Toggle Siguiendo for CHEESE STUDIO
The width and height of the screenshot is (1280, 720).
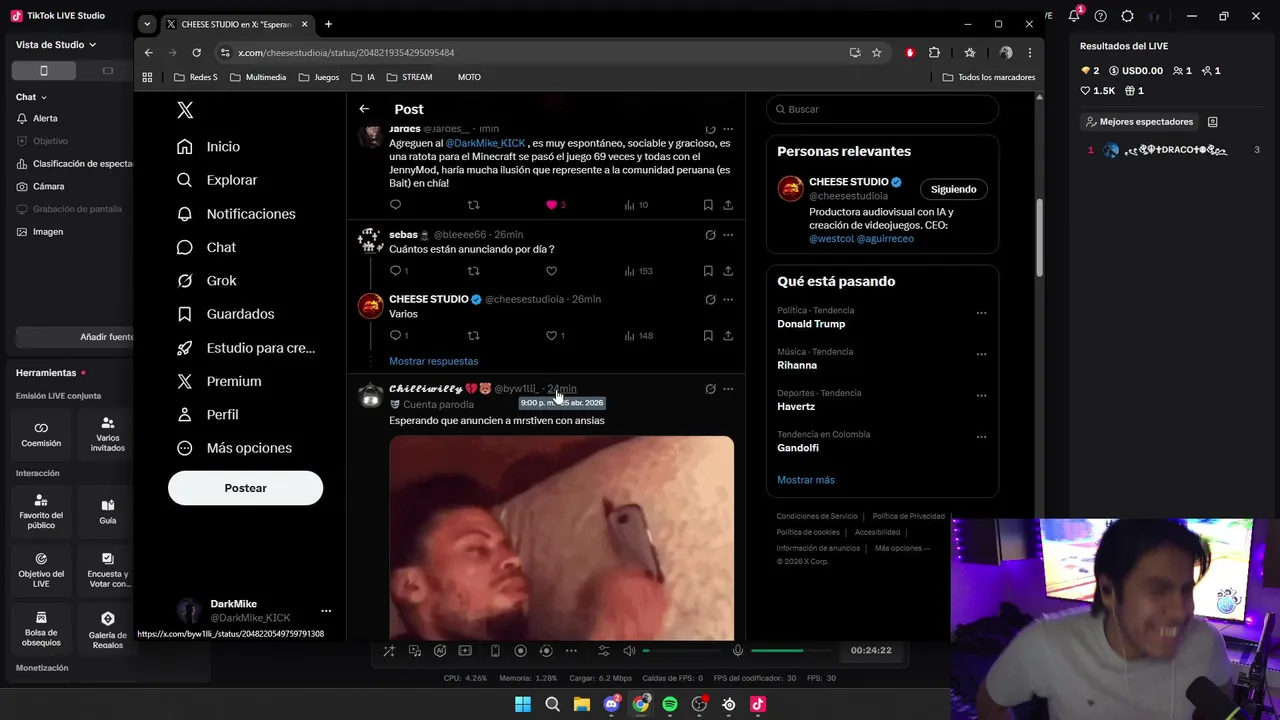[x=953, y=189]
